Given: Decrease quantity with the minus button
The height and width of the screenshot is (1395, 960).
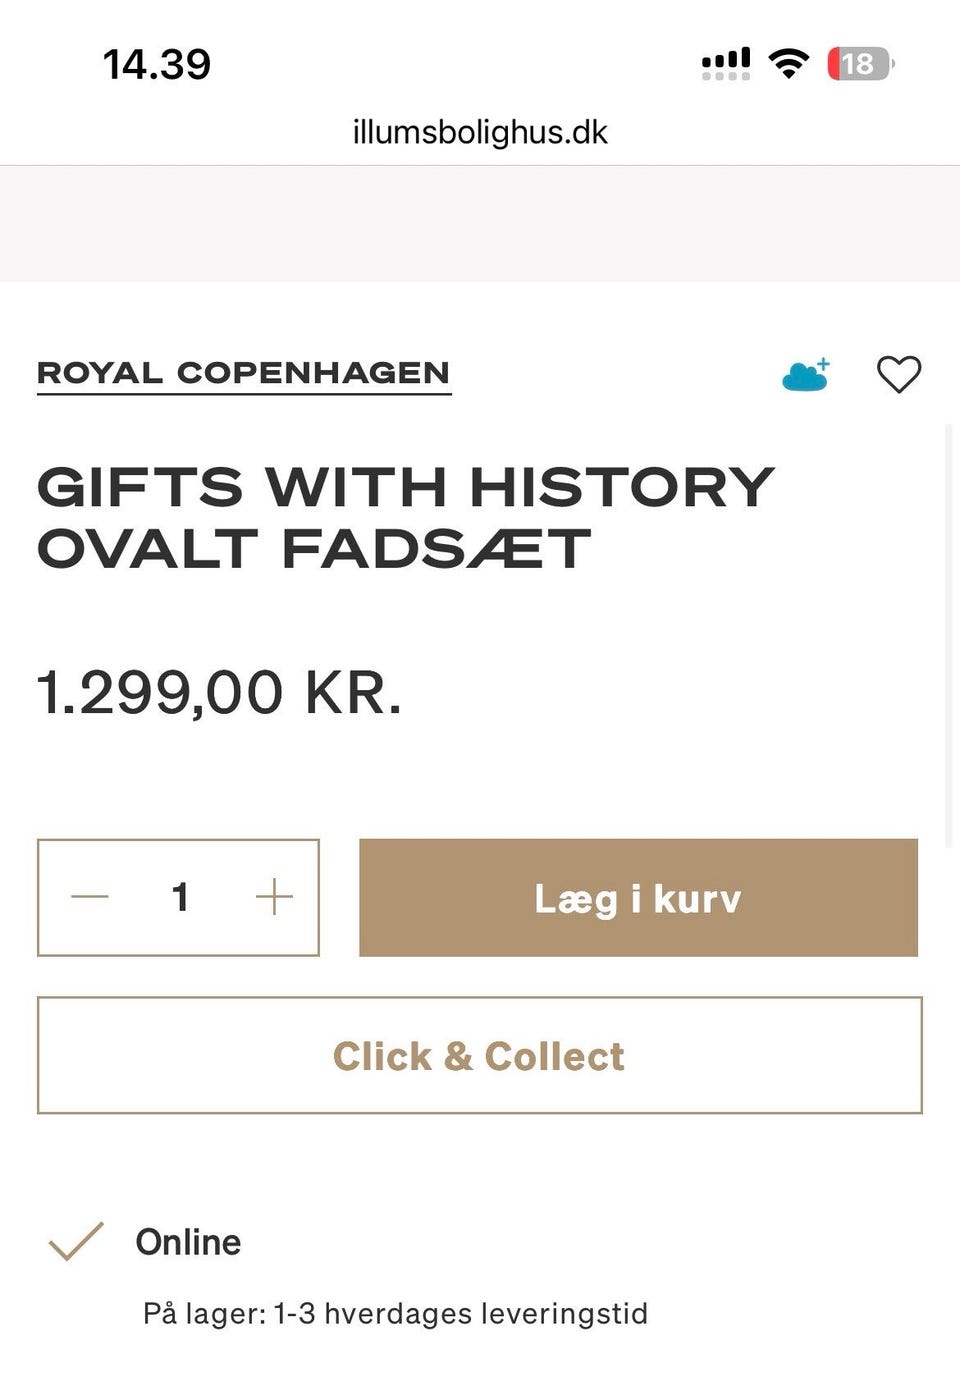Looking at the screenshot, I should point(90,897).
